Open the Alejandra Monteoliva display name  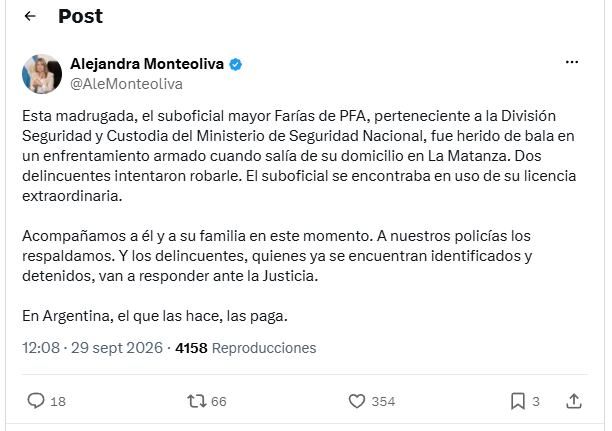[147, 64]
